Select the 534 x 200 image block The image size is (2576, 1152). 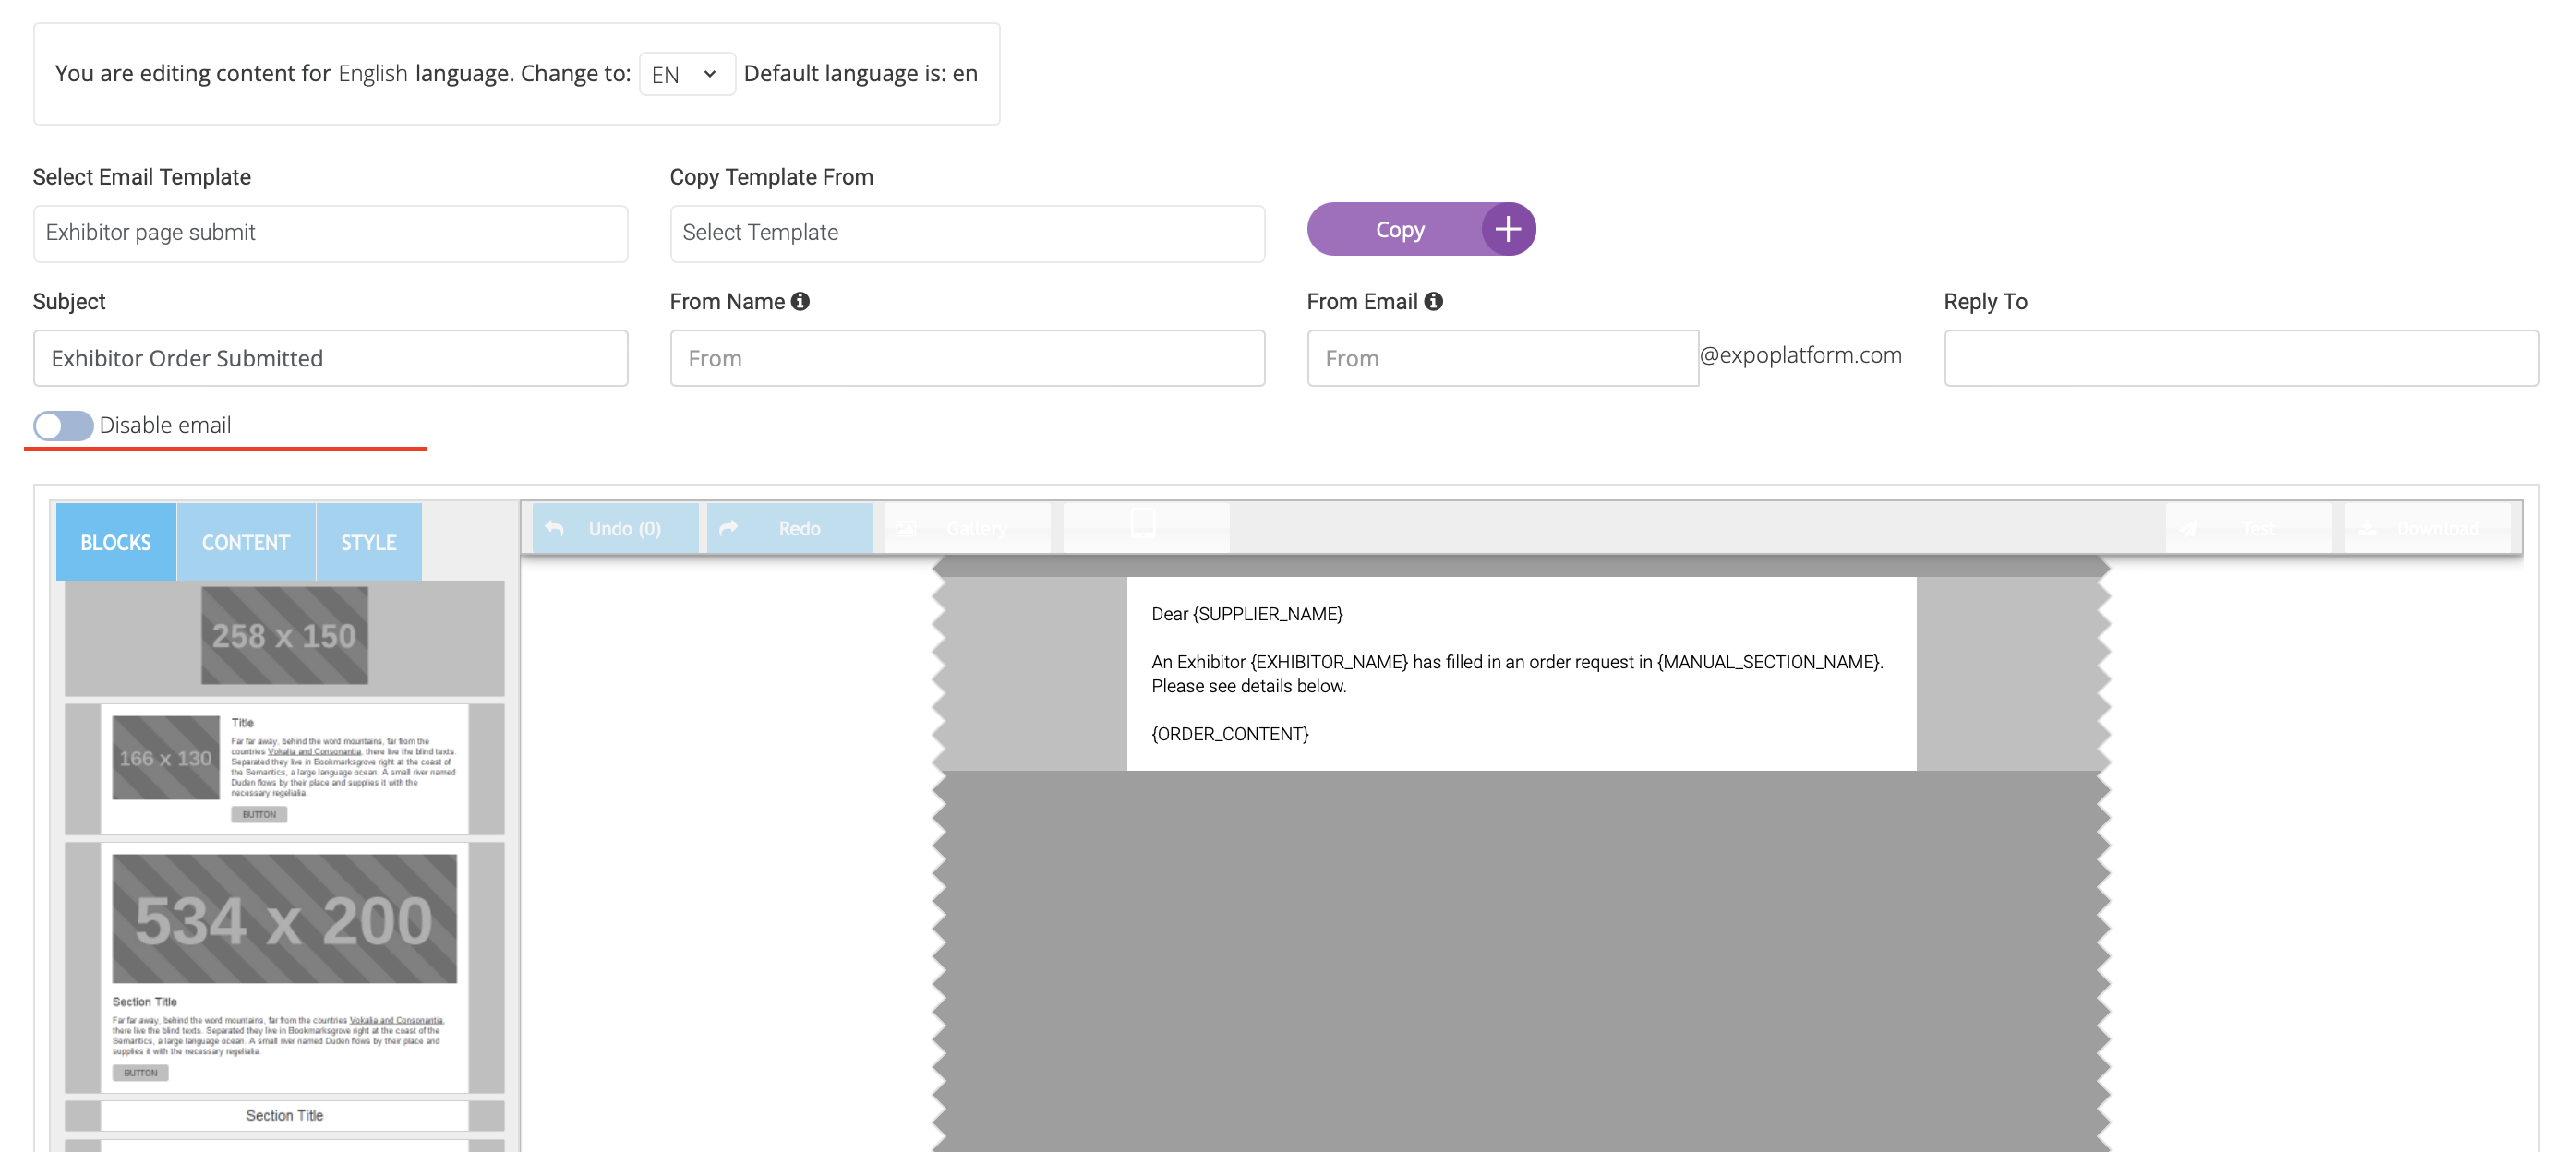click(x=284, y=919)
